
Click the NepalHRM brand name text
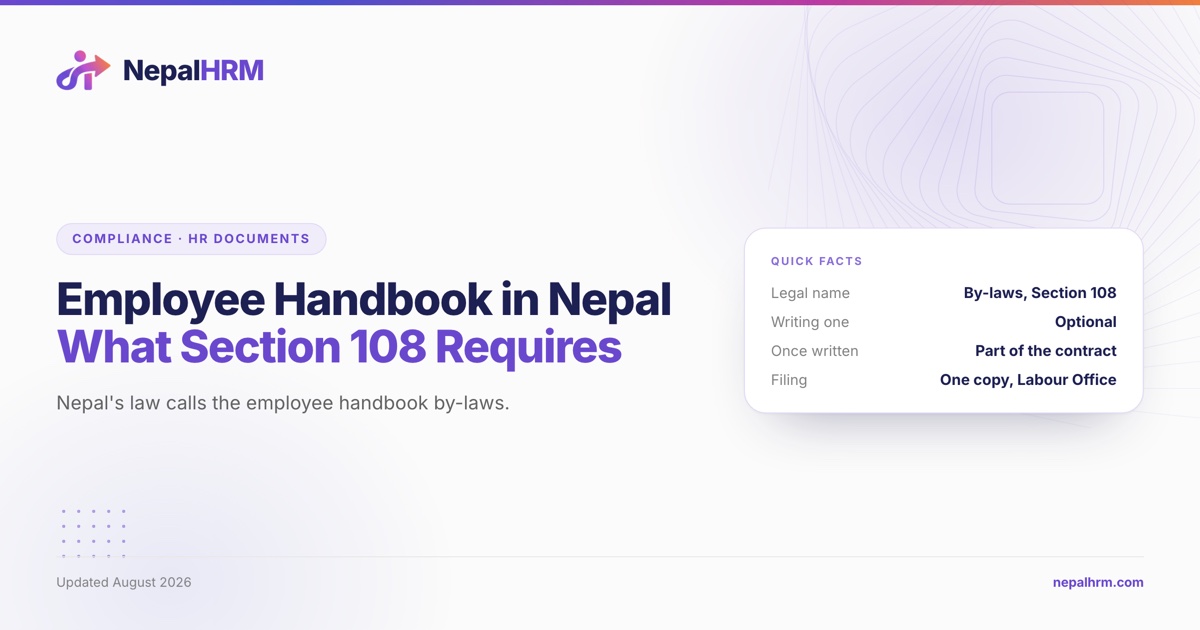pos(193,71)
